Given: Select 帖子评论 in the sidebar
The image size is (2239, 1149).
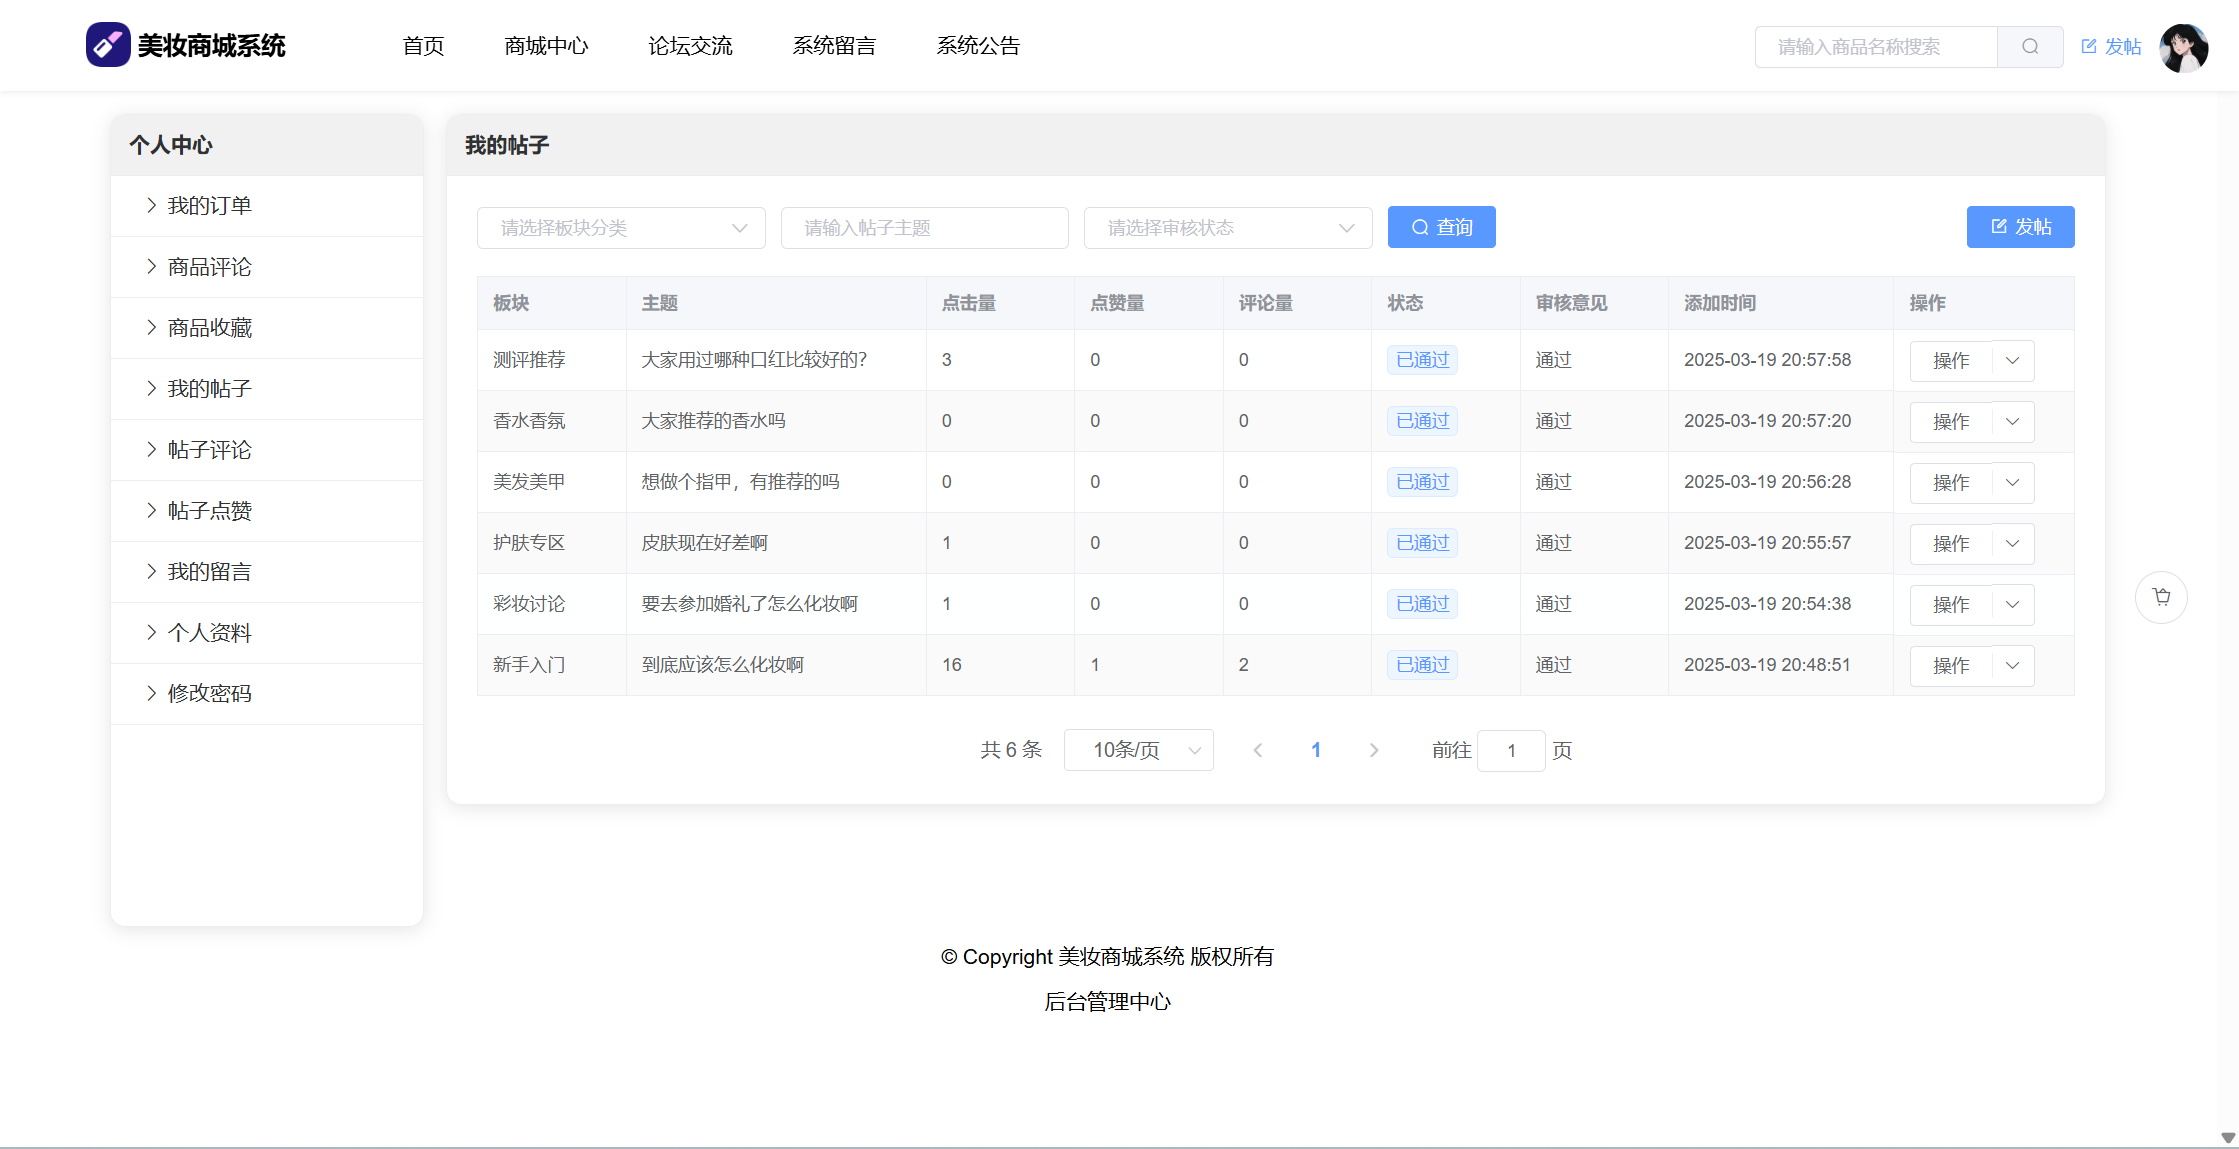Looking at the screenshot, I should pos(209,450).
